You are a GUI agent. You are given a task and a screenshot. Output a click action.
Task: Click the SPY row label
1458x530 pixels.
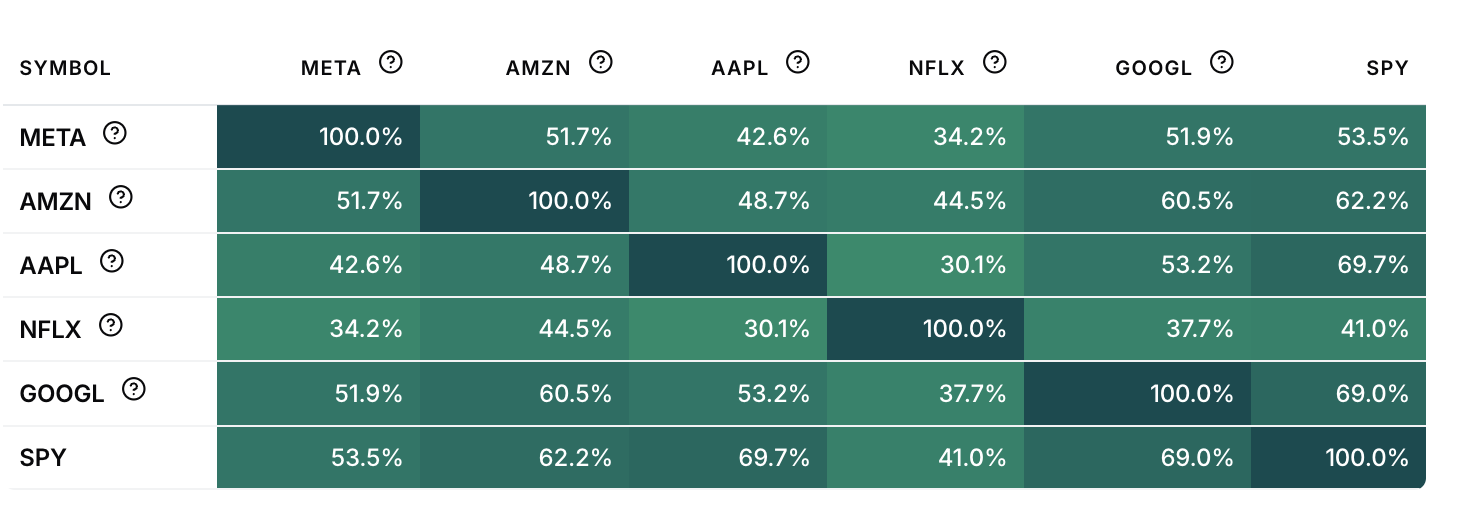click(x=43, y=458)
